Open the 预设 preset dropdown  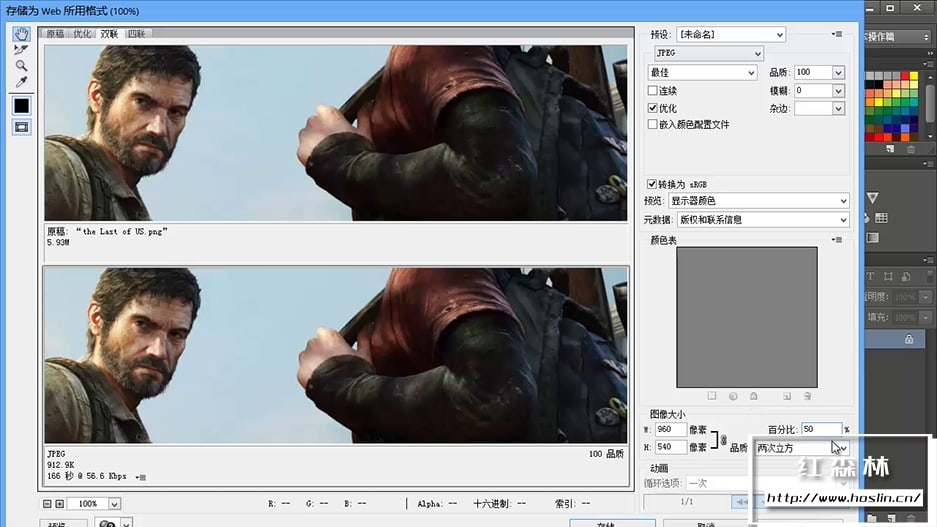click(731, 35)
